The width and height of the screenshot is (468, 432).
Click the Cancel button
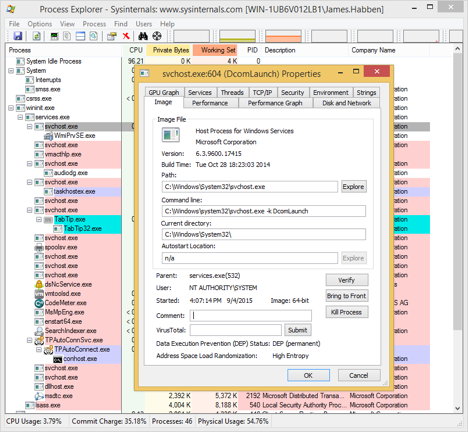(359, 375)
